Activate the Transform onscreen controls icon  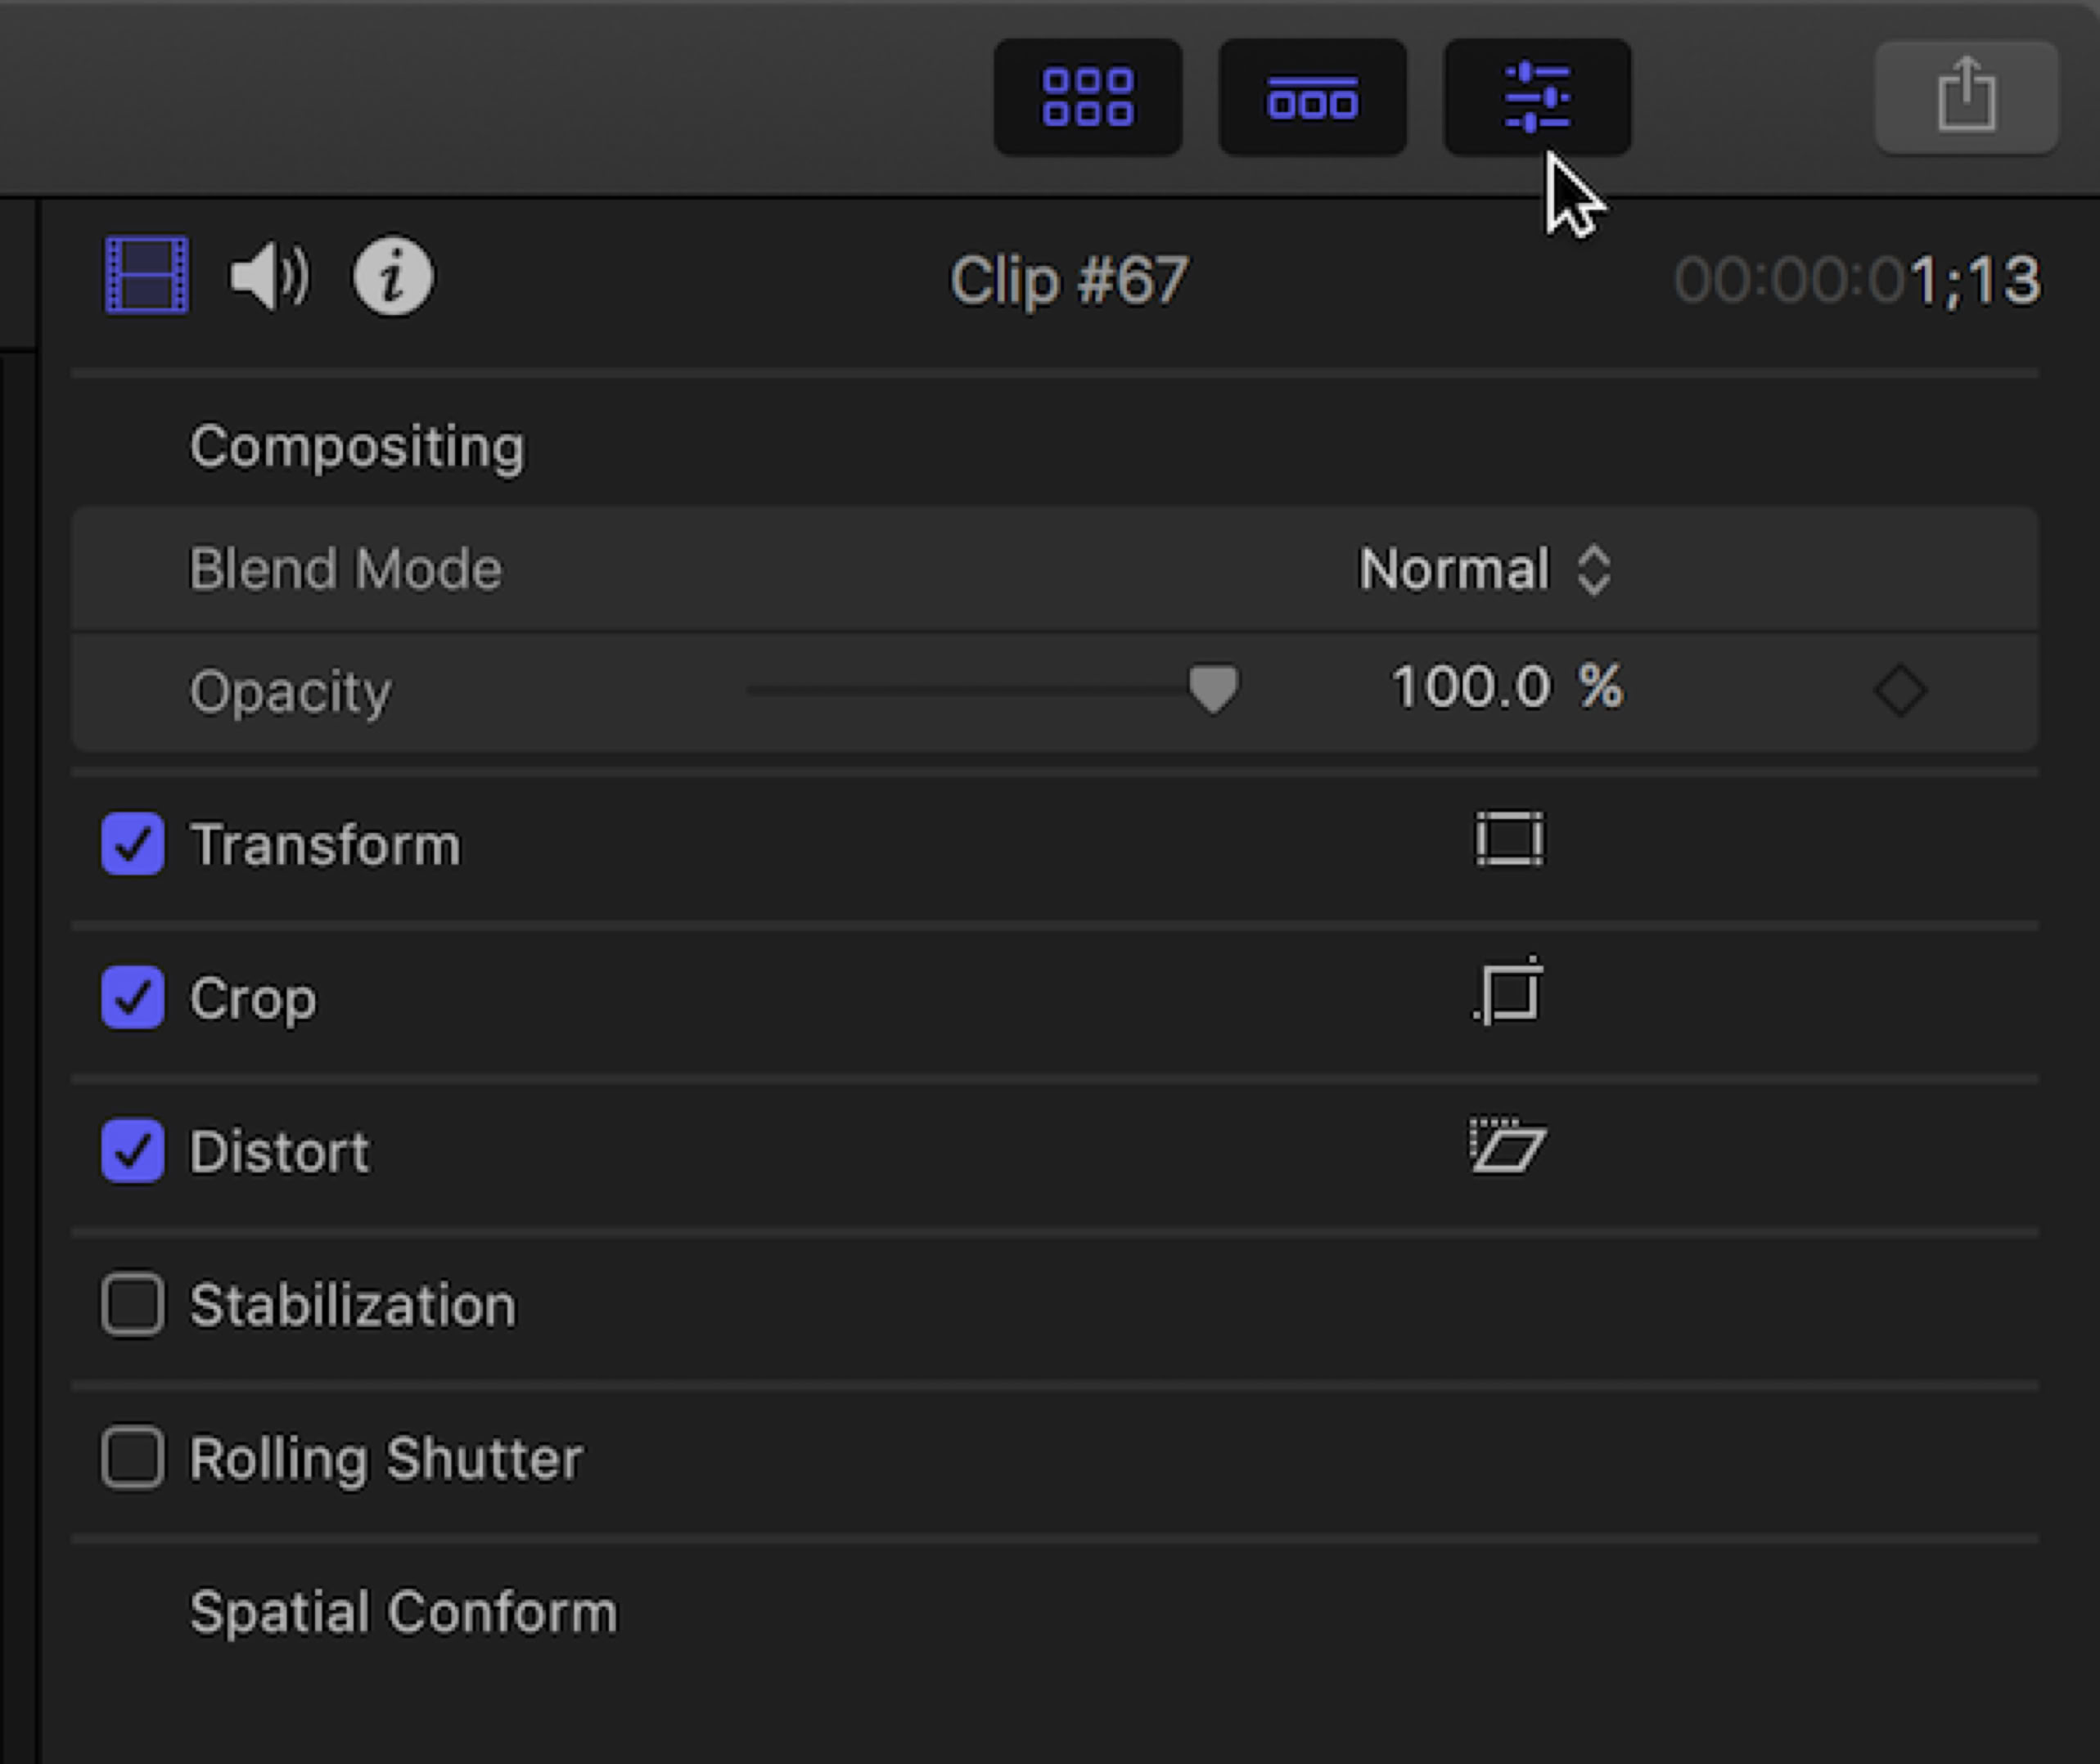pyautogui.click(x=1509, y=840)
